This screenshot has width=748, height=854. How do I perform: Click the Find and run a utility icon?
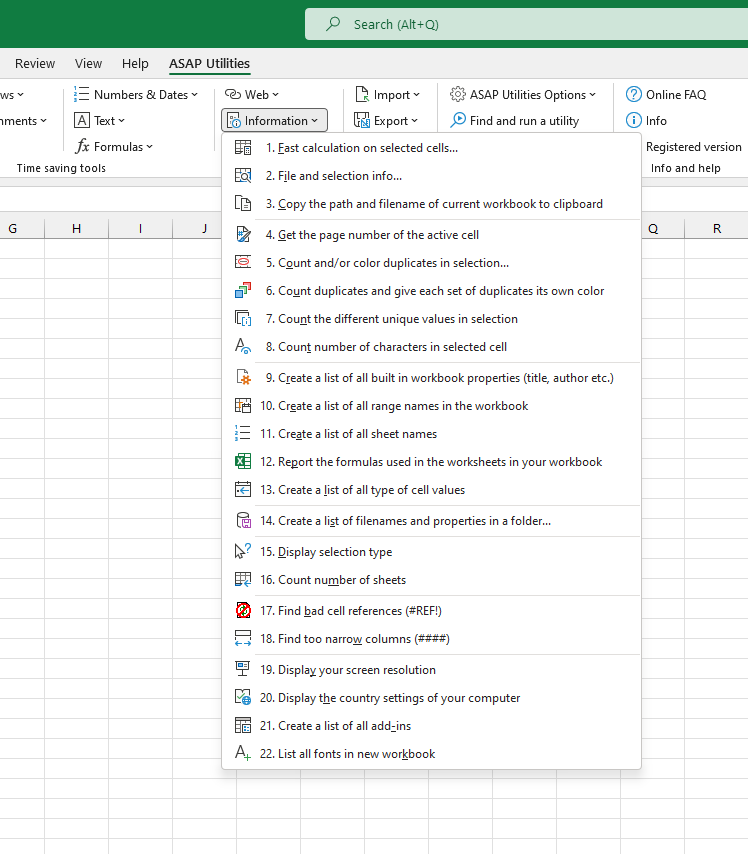click(458, 120)
